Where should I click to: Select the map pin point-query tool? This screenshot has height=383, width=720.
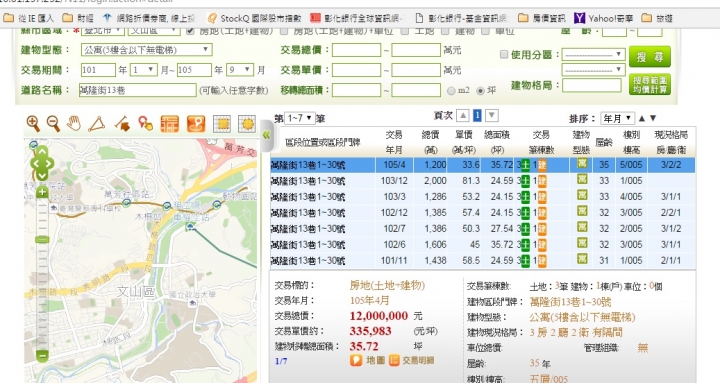(x=146, y=124)
